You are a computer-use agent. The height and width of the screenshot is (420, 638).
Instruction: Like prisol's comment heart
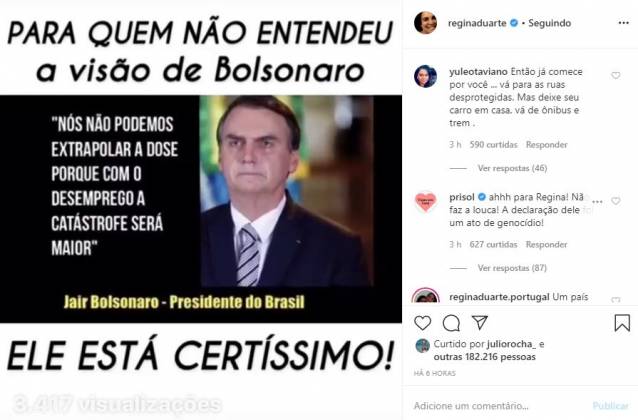(616, 201)
